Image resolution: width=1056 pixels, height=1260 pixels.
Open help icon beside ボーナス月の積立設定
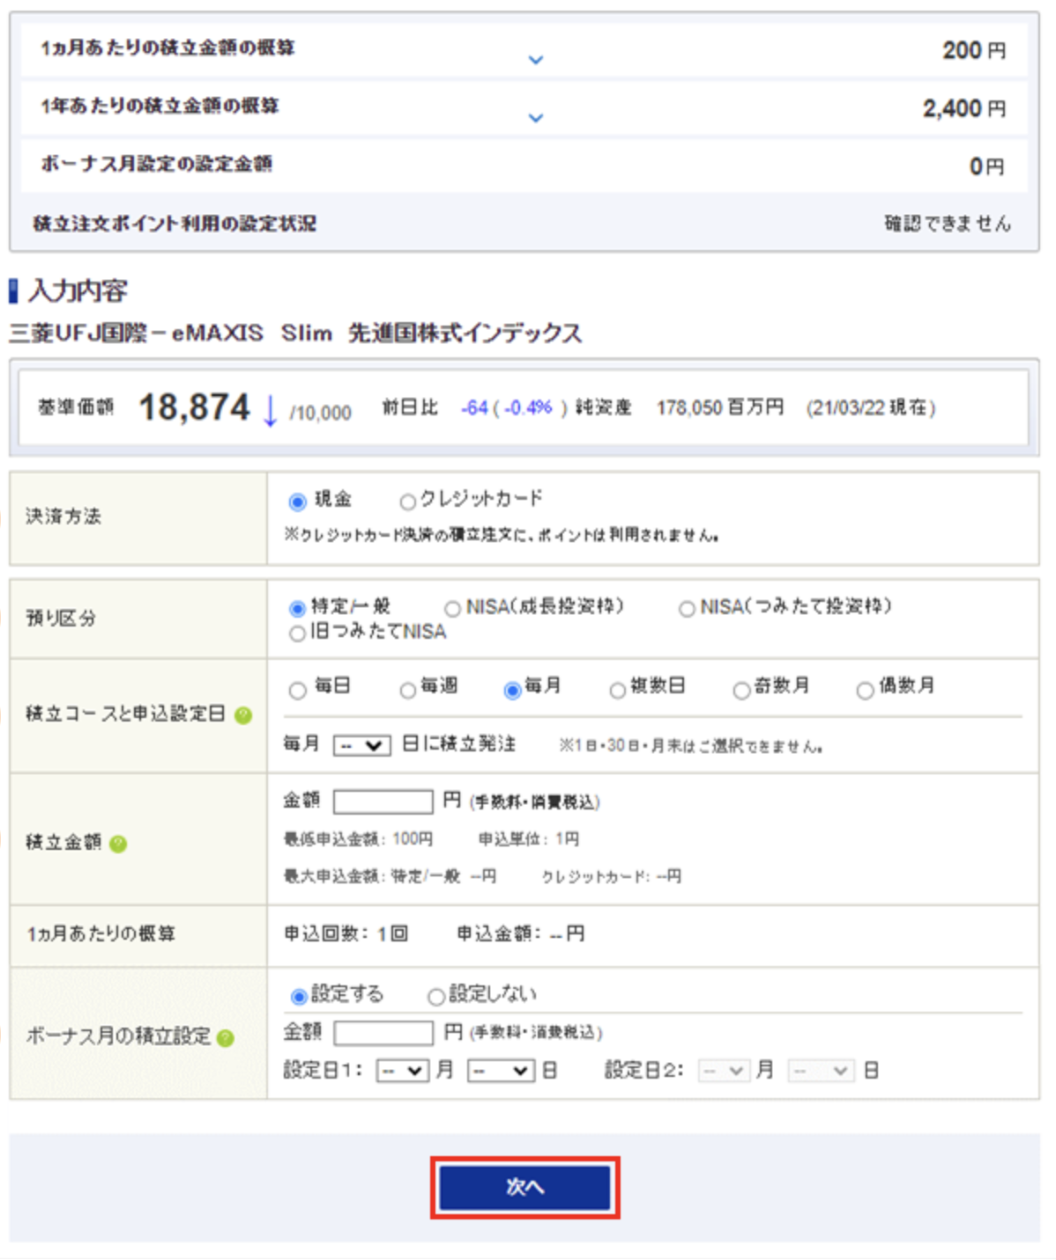(x=226, y=1038)
